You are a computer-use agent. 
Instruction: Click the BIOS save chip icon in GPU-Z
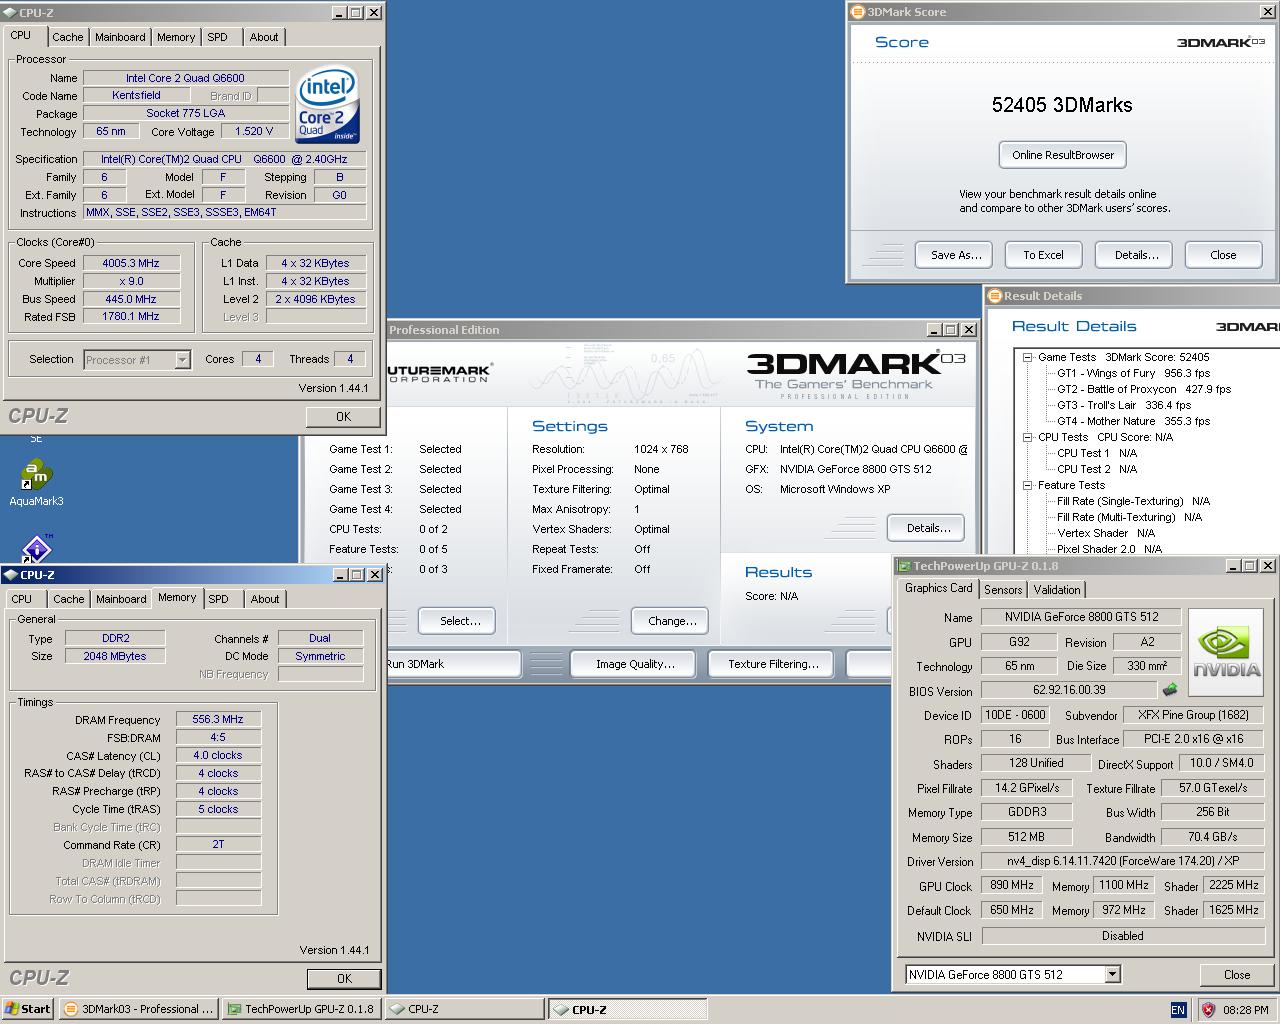coord(1170,689)
